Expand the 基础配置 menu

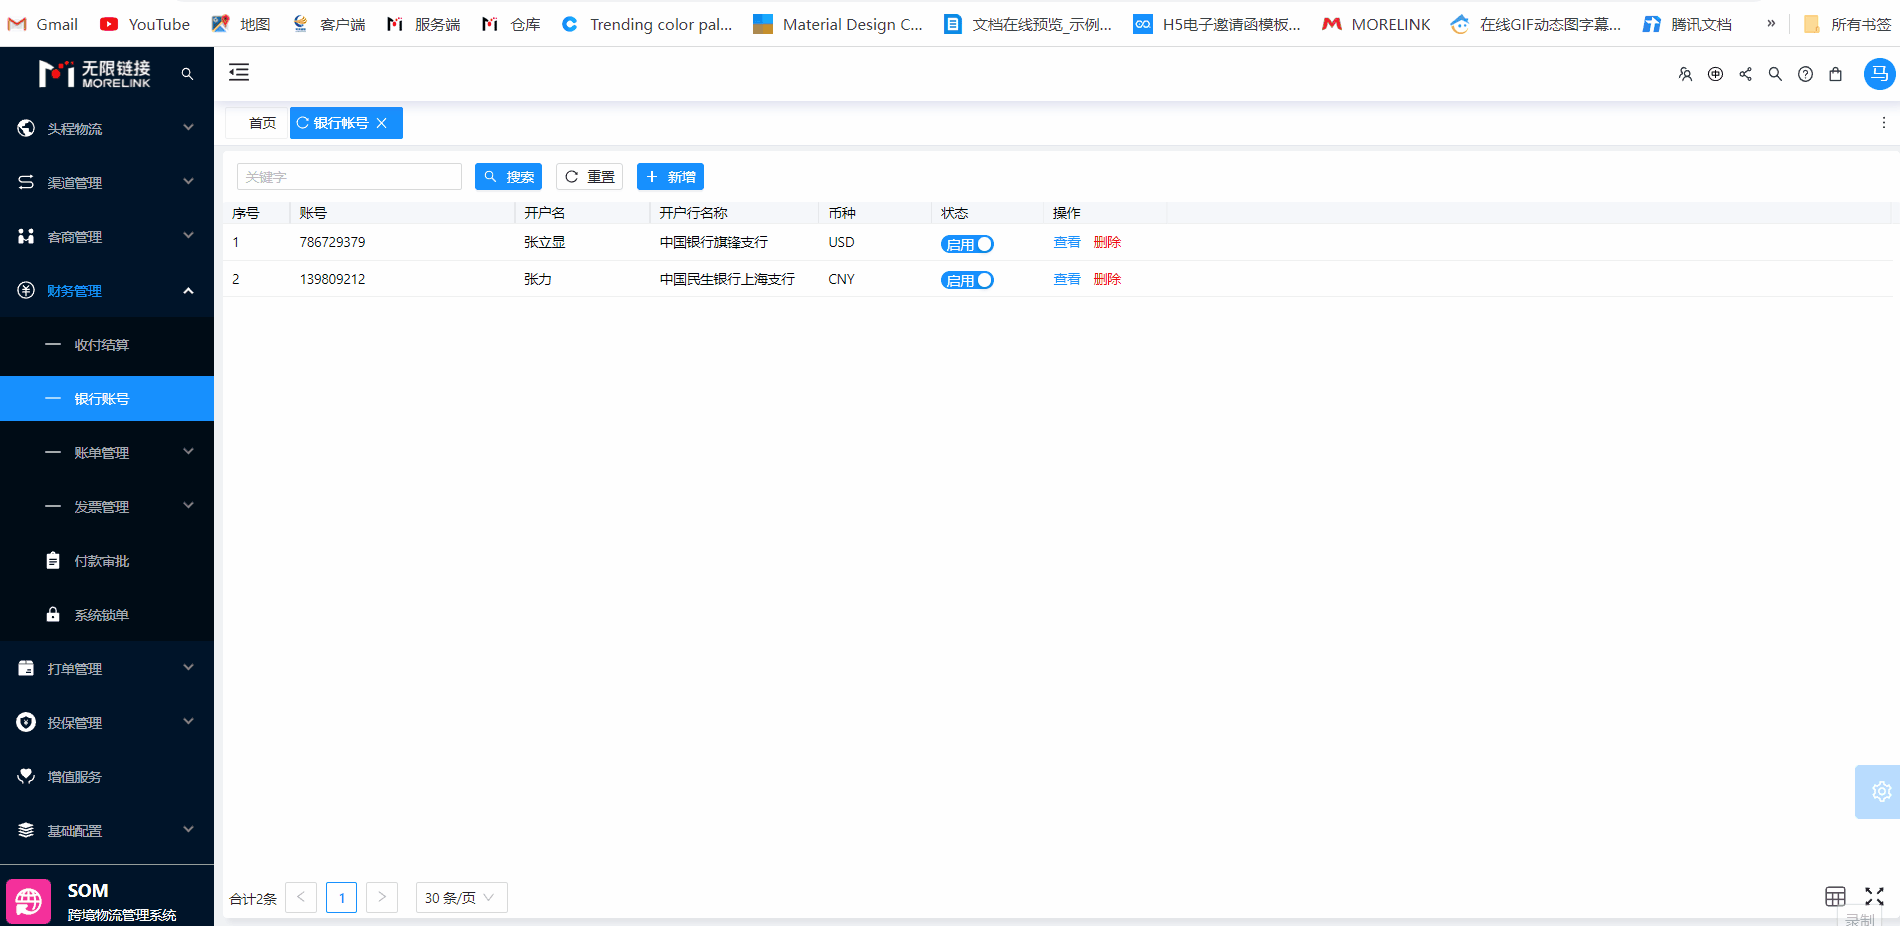tap(107, 831)
